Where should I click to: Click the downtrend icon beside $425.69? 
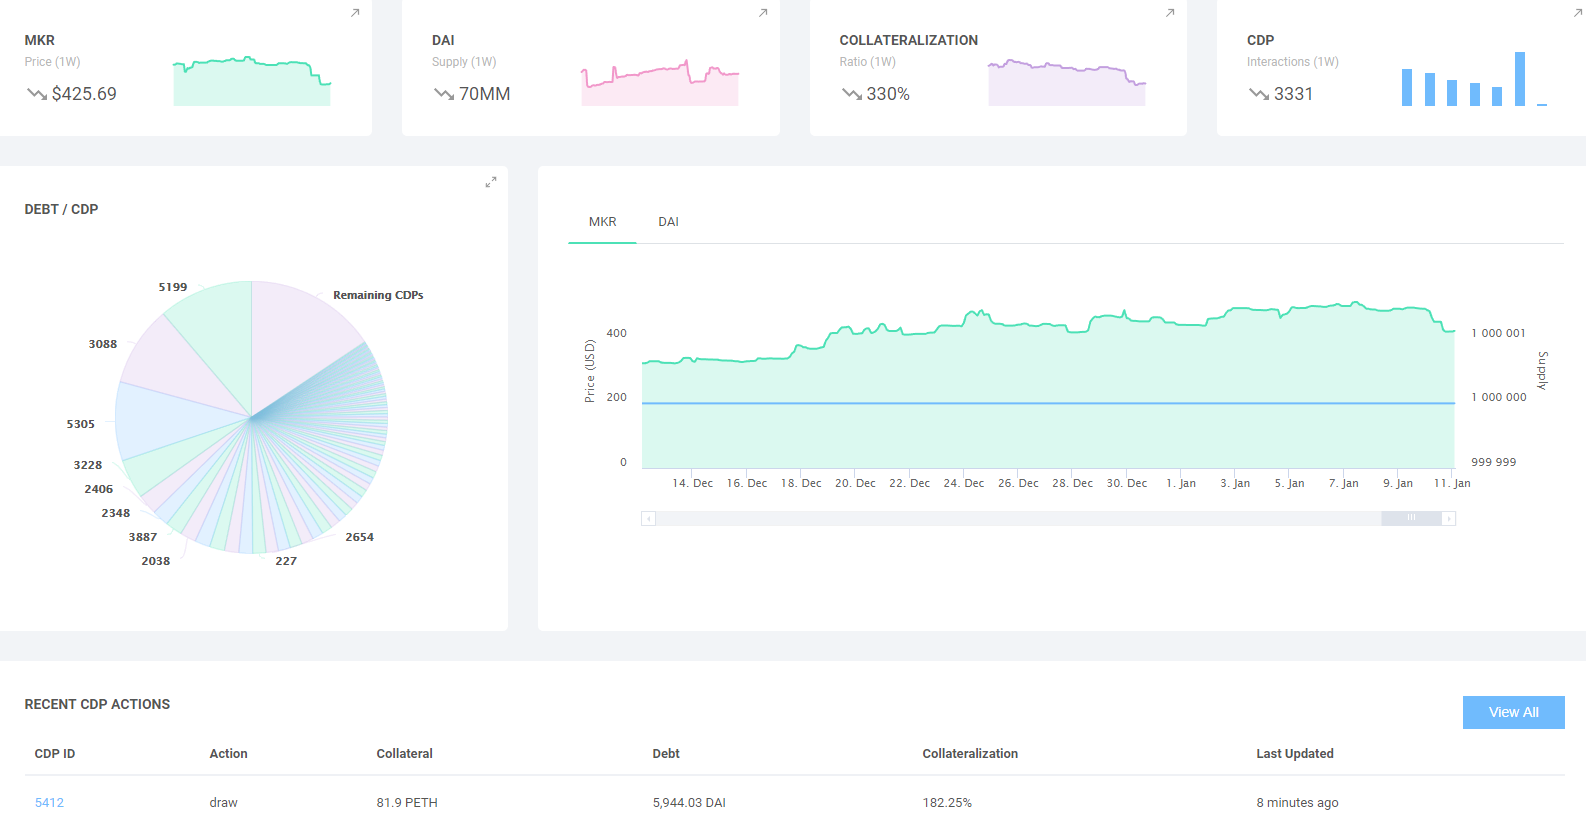36,94
